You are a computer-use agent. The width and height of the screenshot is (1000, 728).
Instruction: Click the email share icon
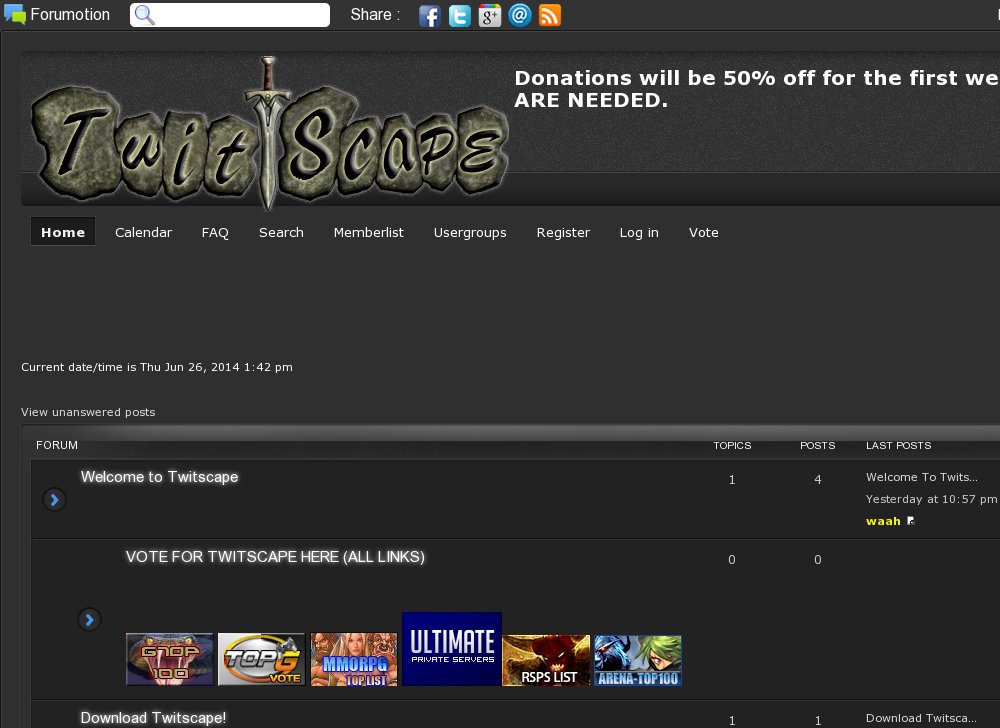point(519,16)
